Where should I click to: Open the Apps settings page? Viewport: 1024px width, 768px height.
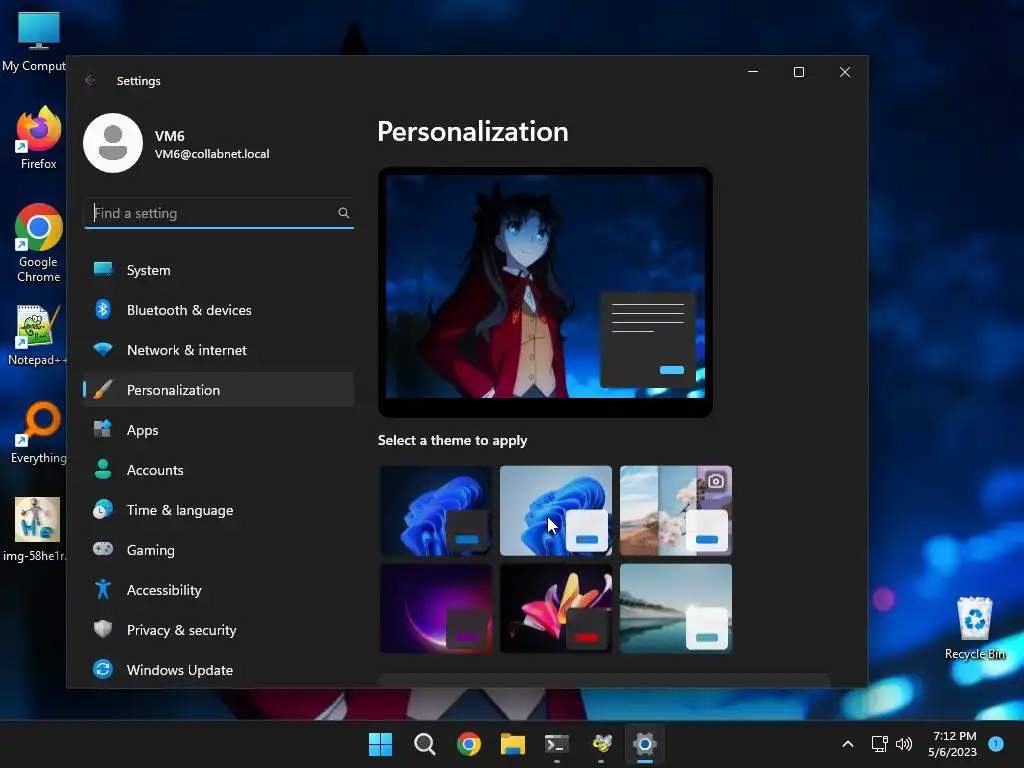[x=218, y=430]
